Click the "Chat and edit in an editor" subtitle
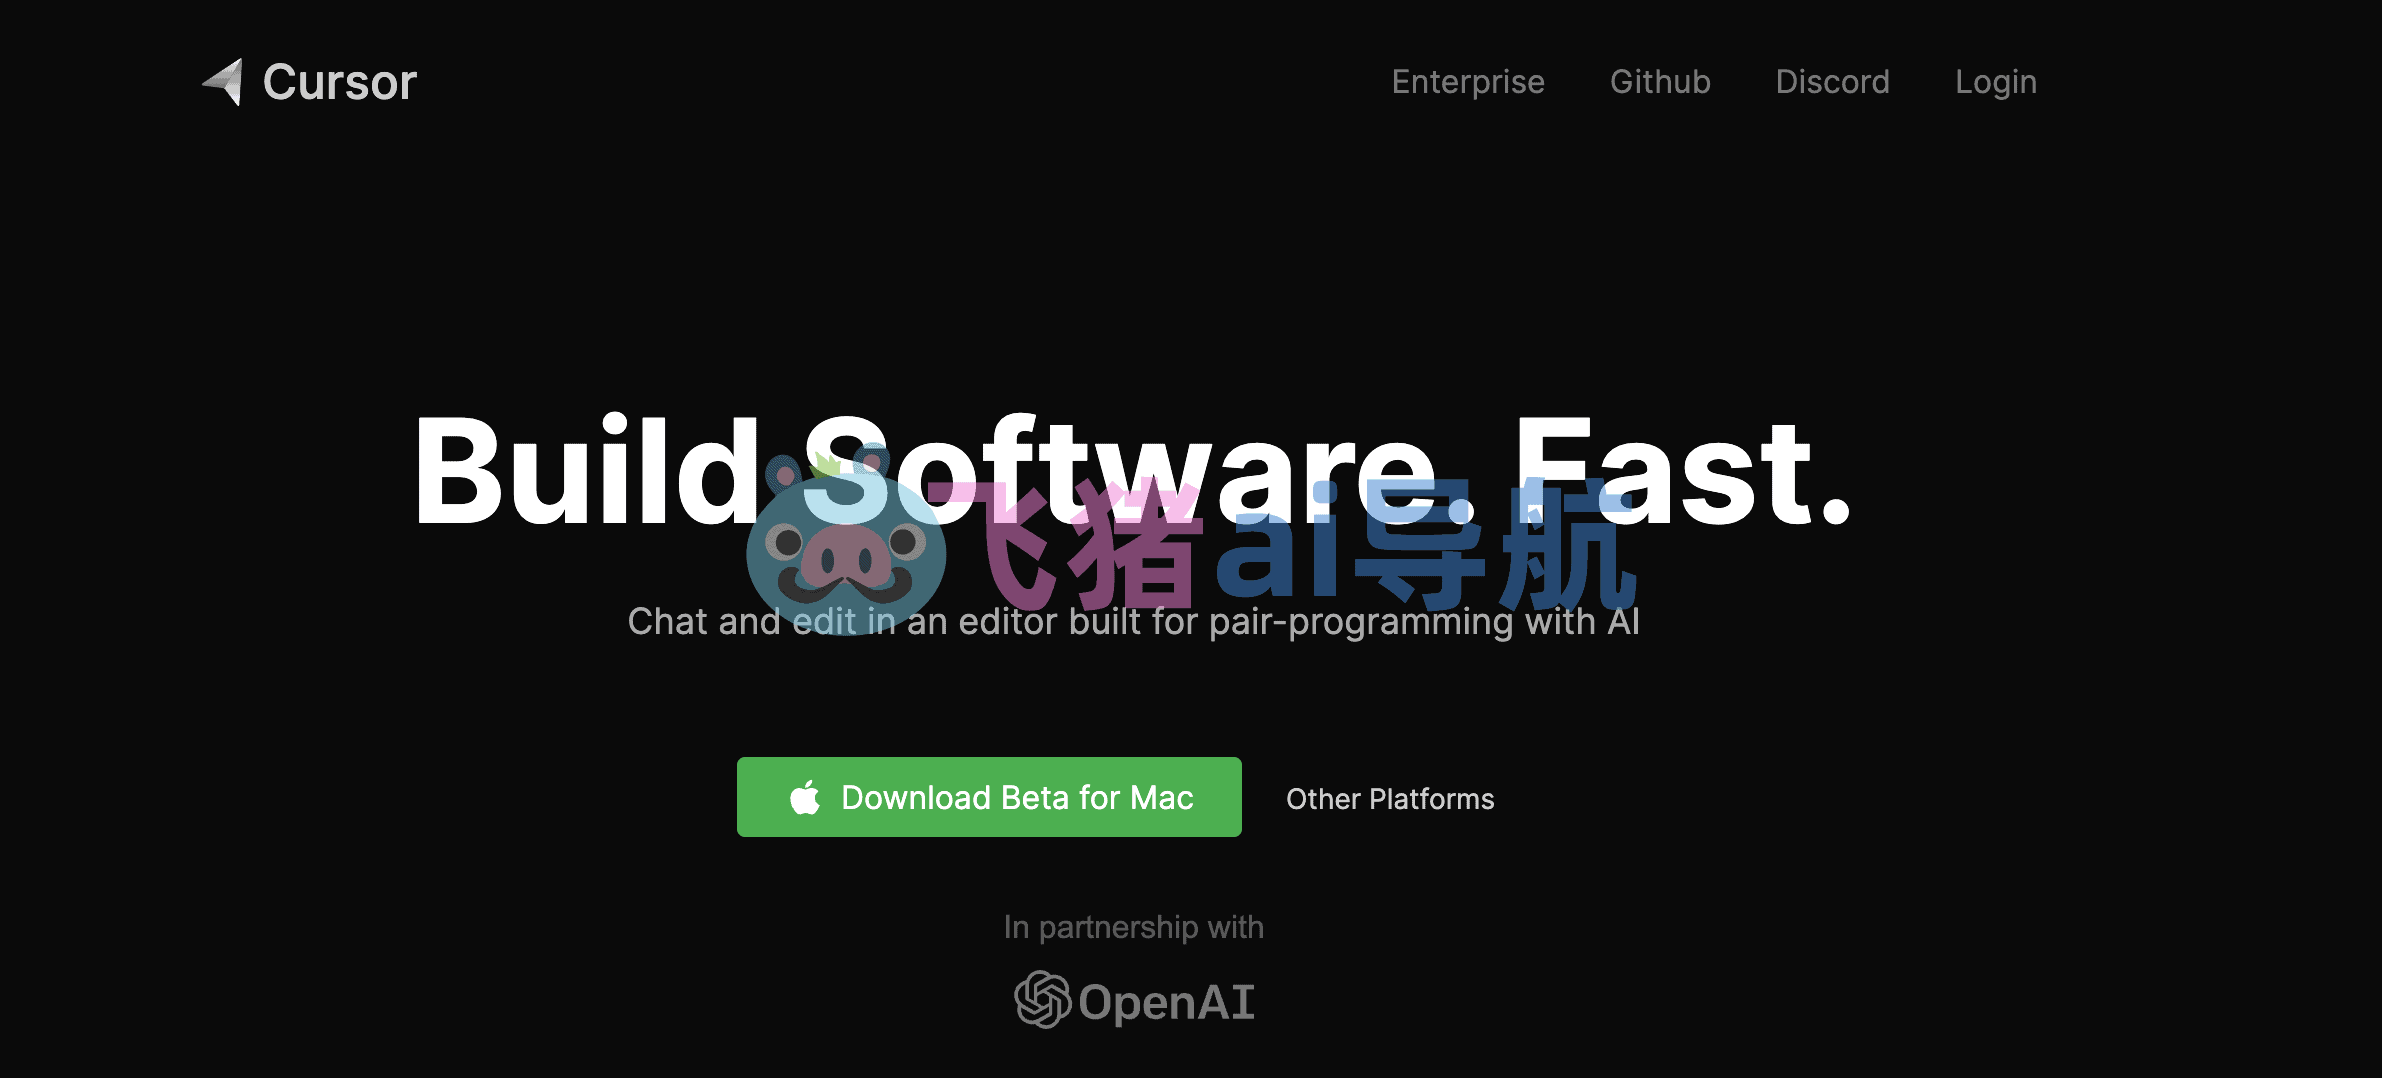2382x1078 pixels. tap(1134, 622)
